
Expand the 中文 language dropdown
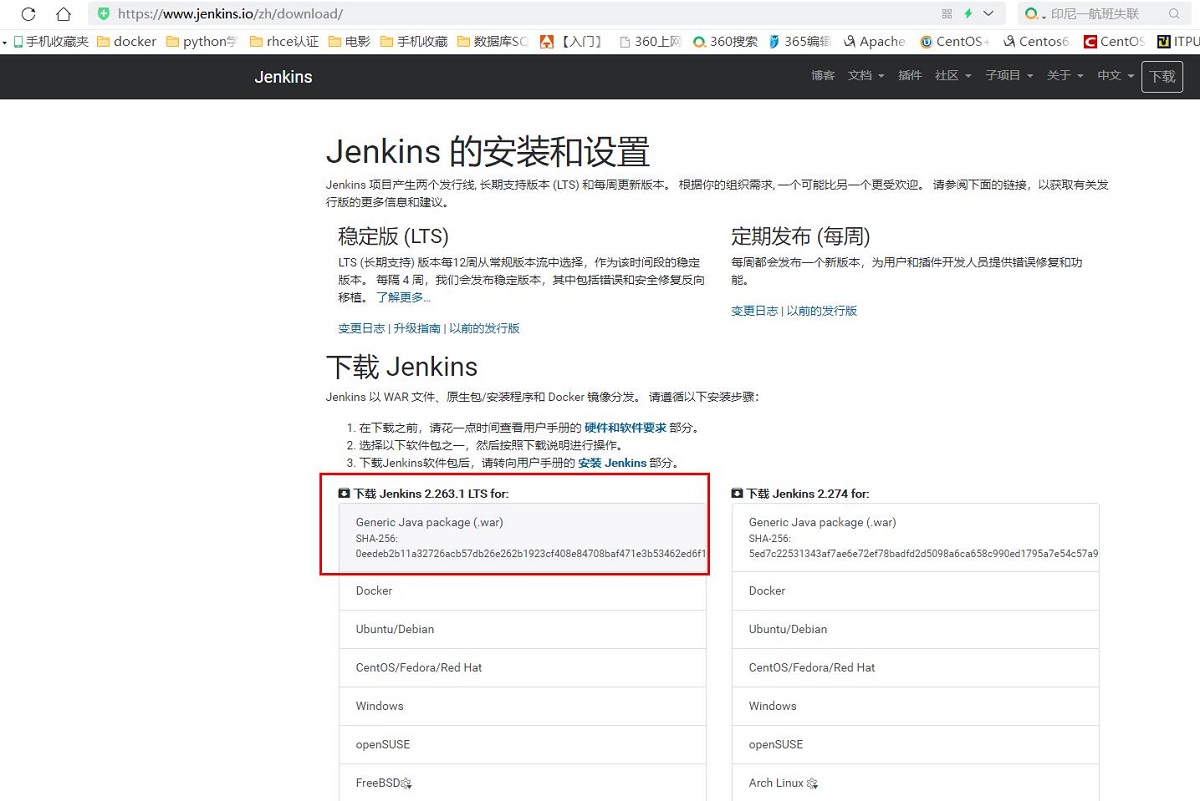(1116, 76)
